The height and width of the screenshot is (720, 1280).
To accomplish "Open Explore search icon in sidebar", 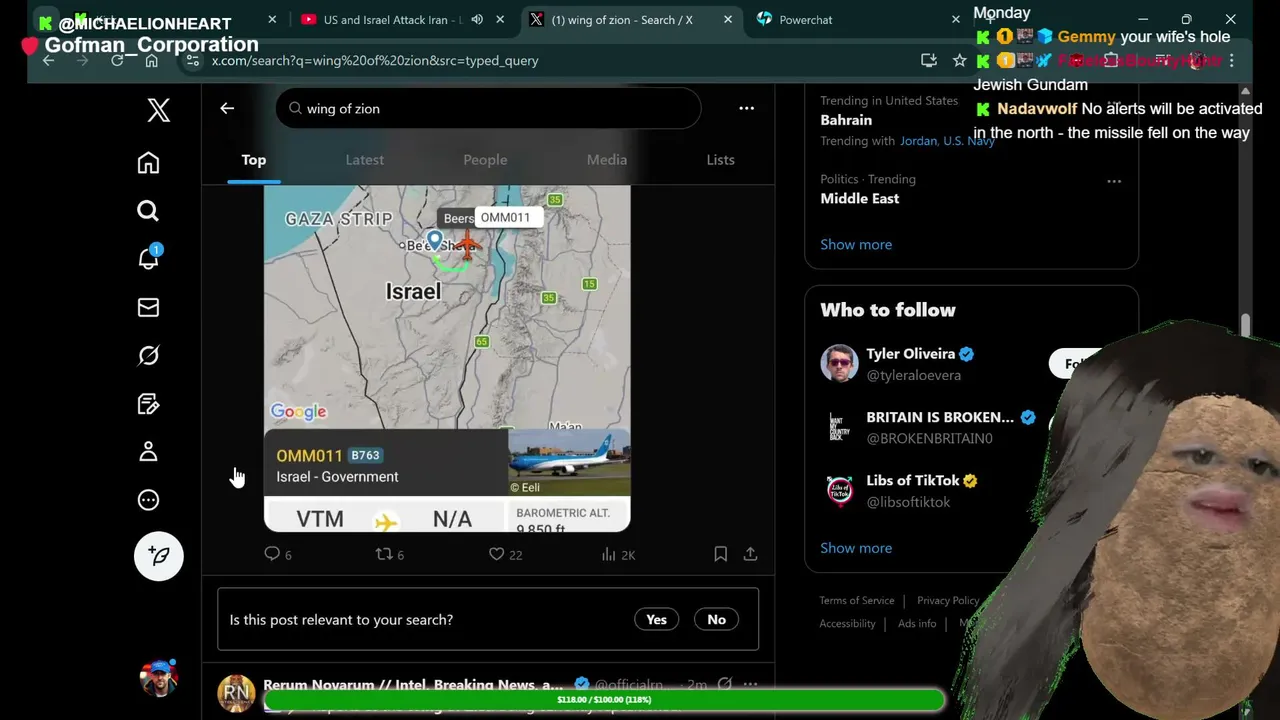I will tap(148, 210).
